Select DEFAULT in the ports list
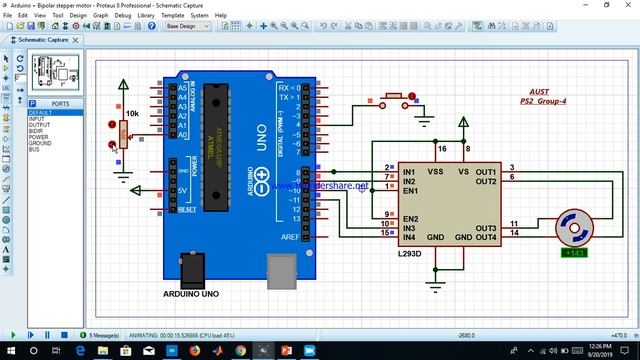The height and width of the screenshot is (360, 640). click(56, 112)
